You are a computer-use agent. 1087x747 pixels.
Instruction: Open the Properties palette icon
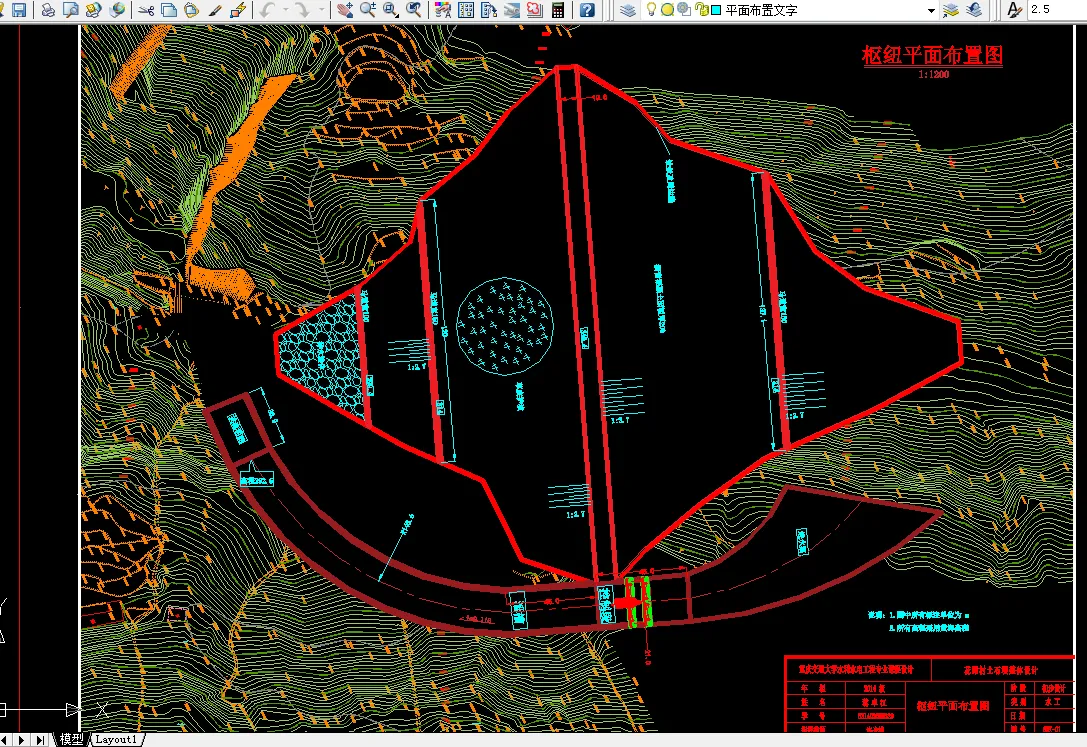coord(443,10)
